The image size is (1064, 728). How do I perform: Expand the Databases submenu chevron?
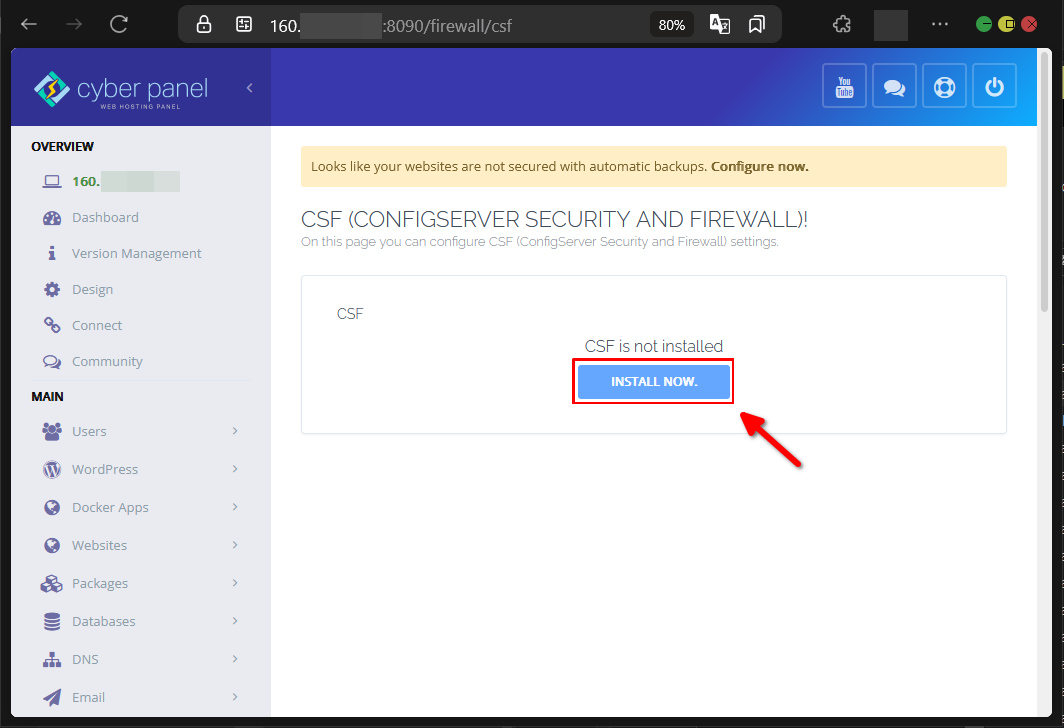(x=235, y=621)
